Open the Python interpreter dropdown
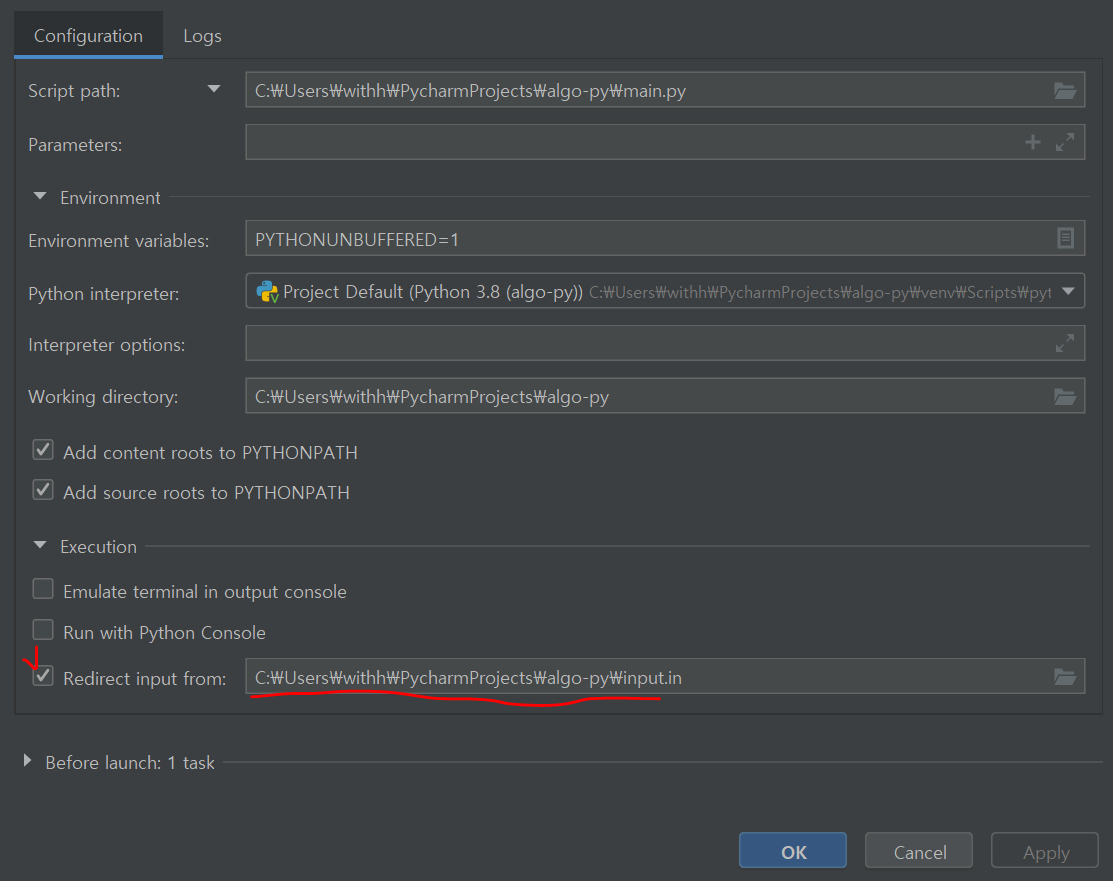1113x881 pixels. click(1068, 292)
